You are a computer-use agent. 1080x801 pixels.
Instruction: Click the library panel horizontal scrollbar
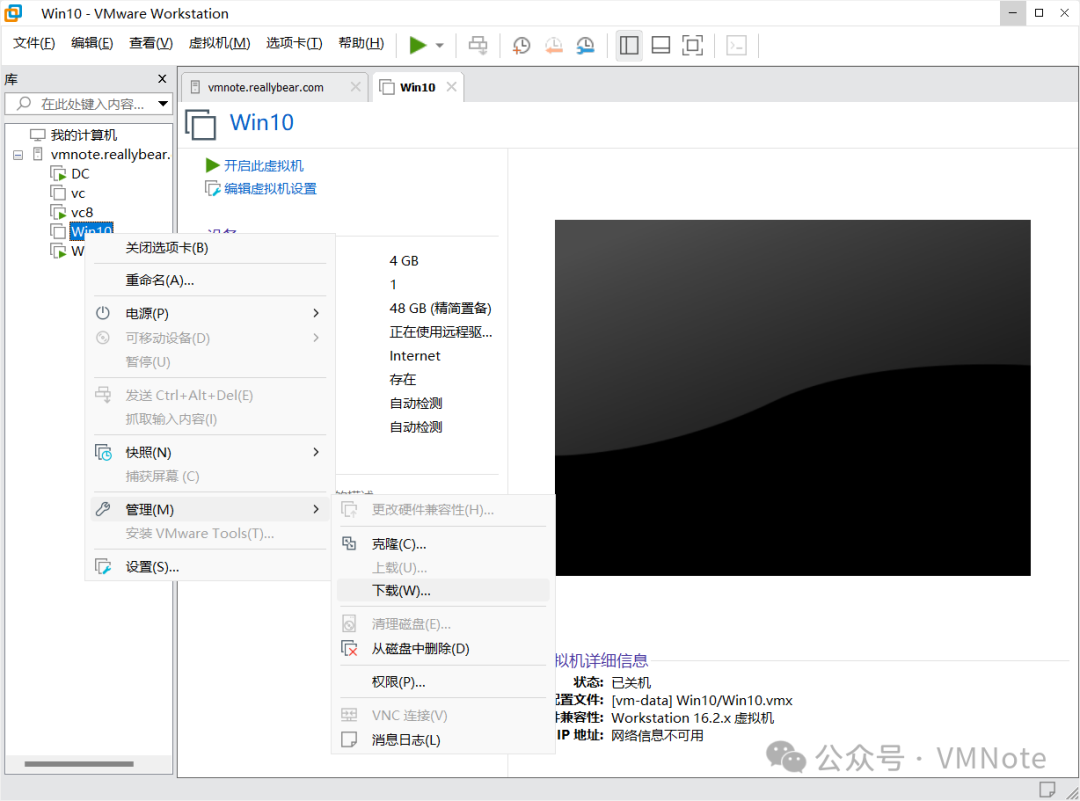(x=79, y=764)
